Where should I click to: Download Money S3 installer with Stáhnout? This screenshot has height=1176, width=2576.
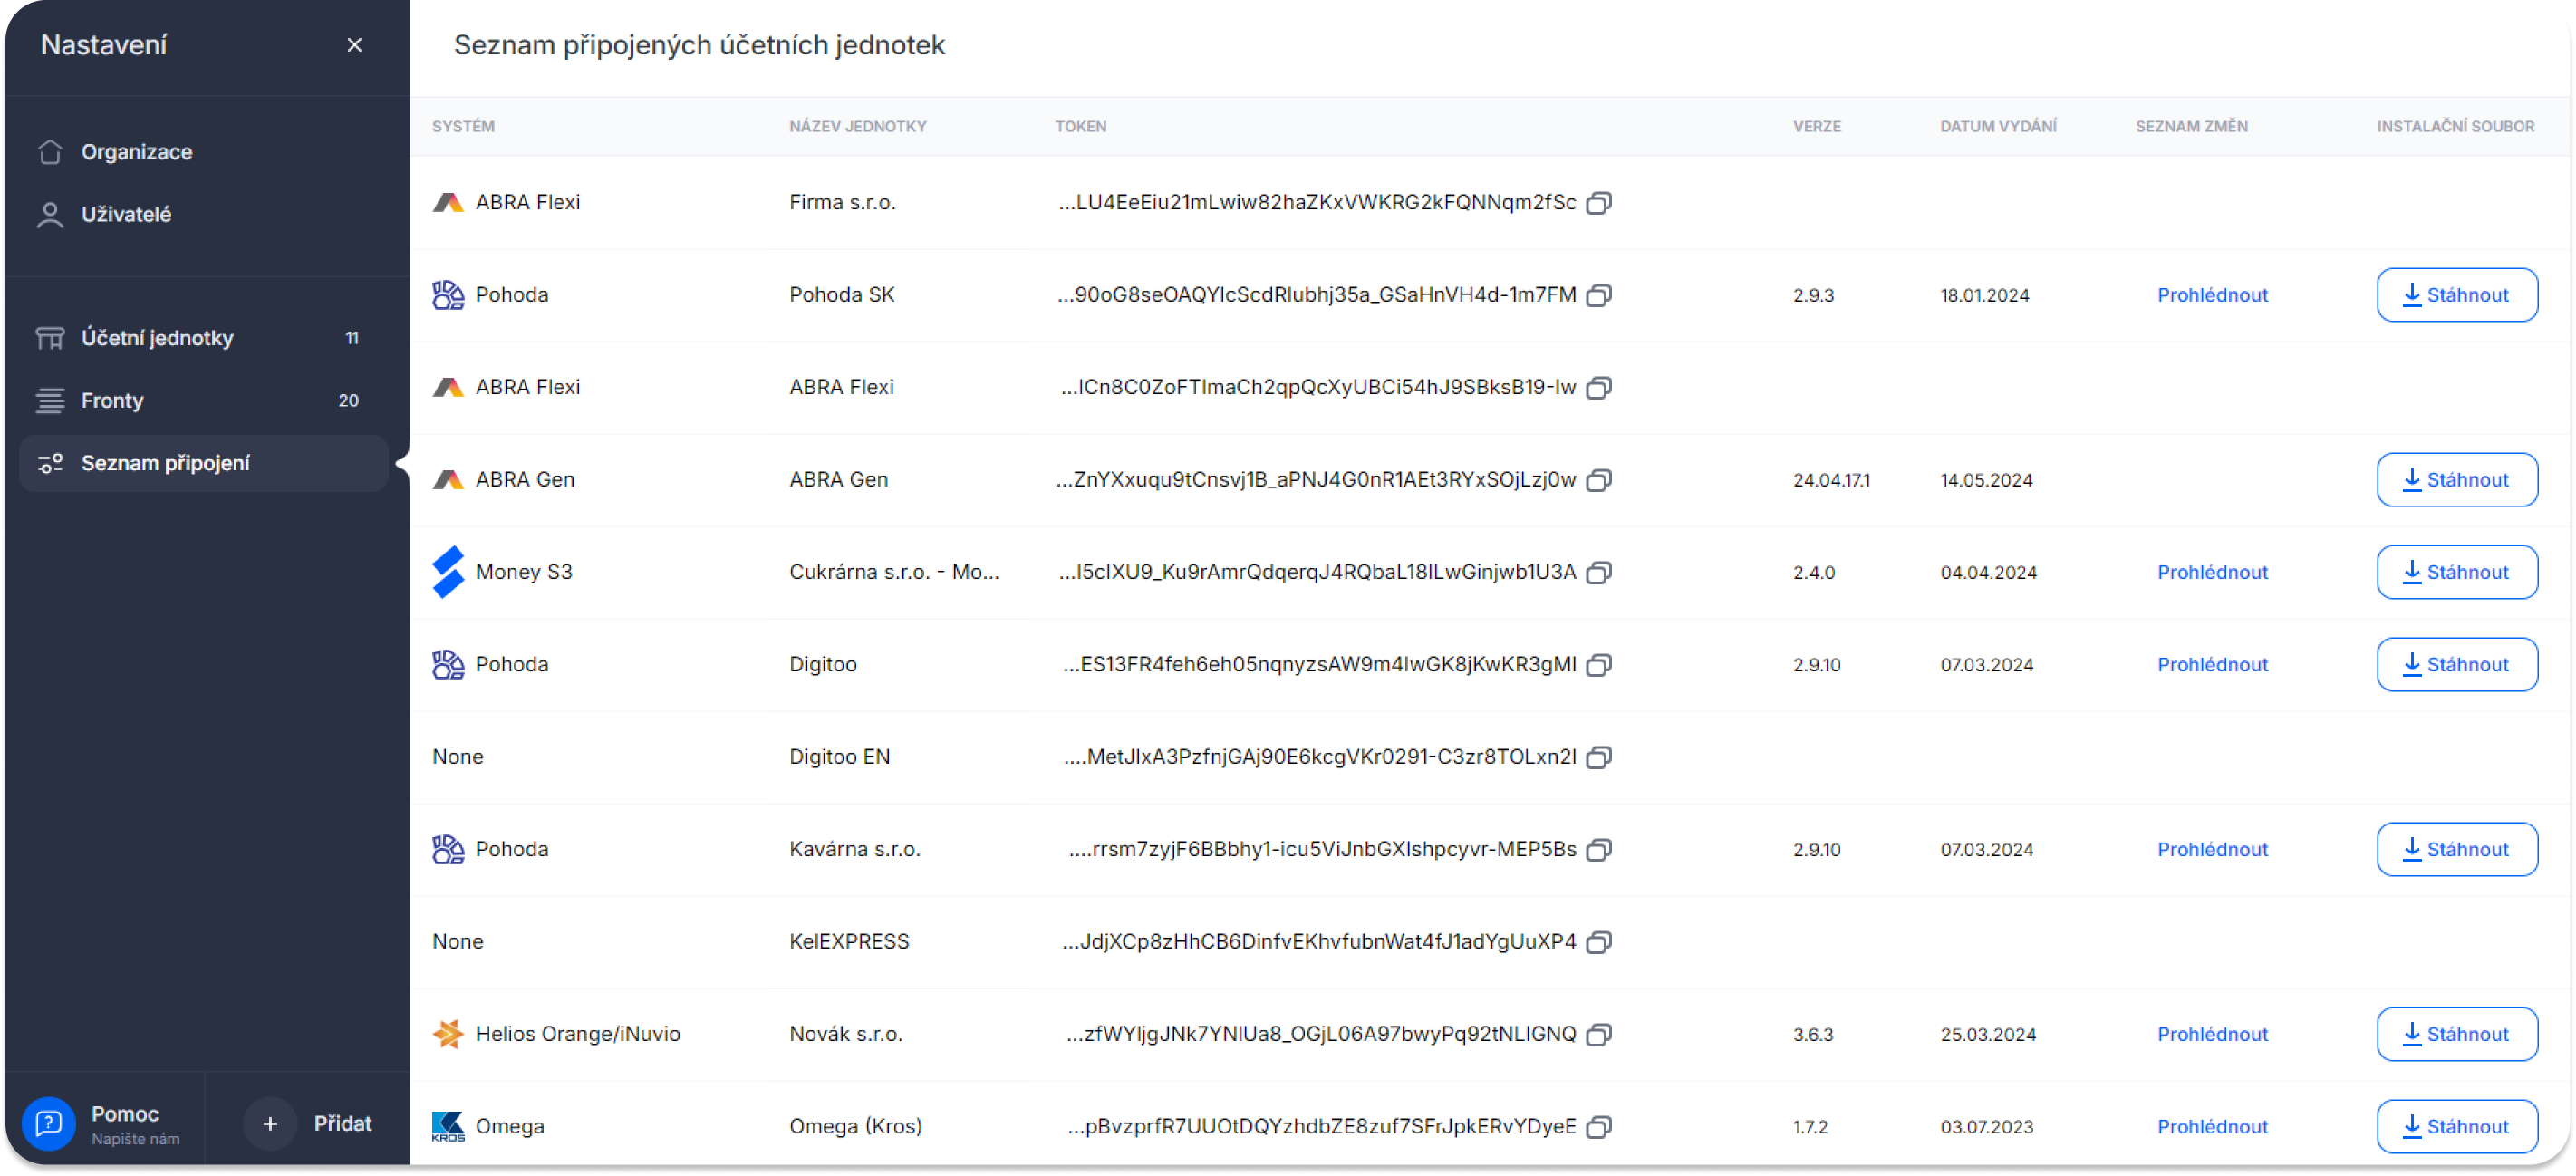(2456, 572)
